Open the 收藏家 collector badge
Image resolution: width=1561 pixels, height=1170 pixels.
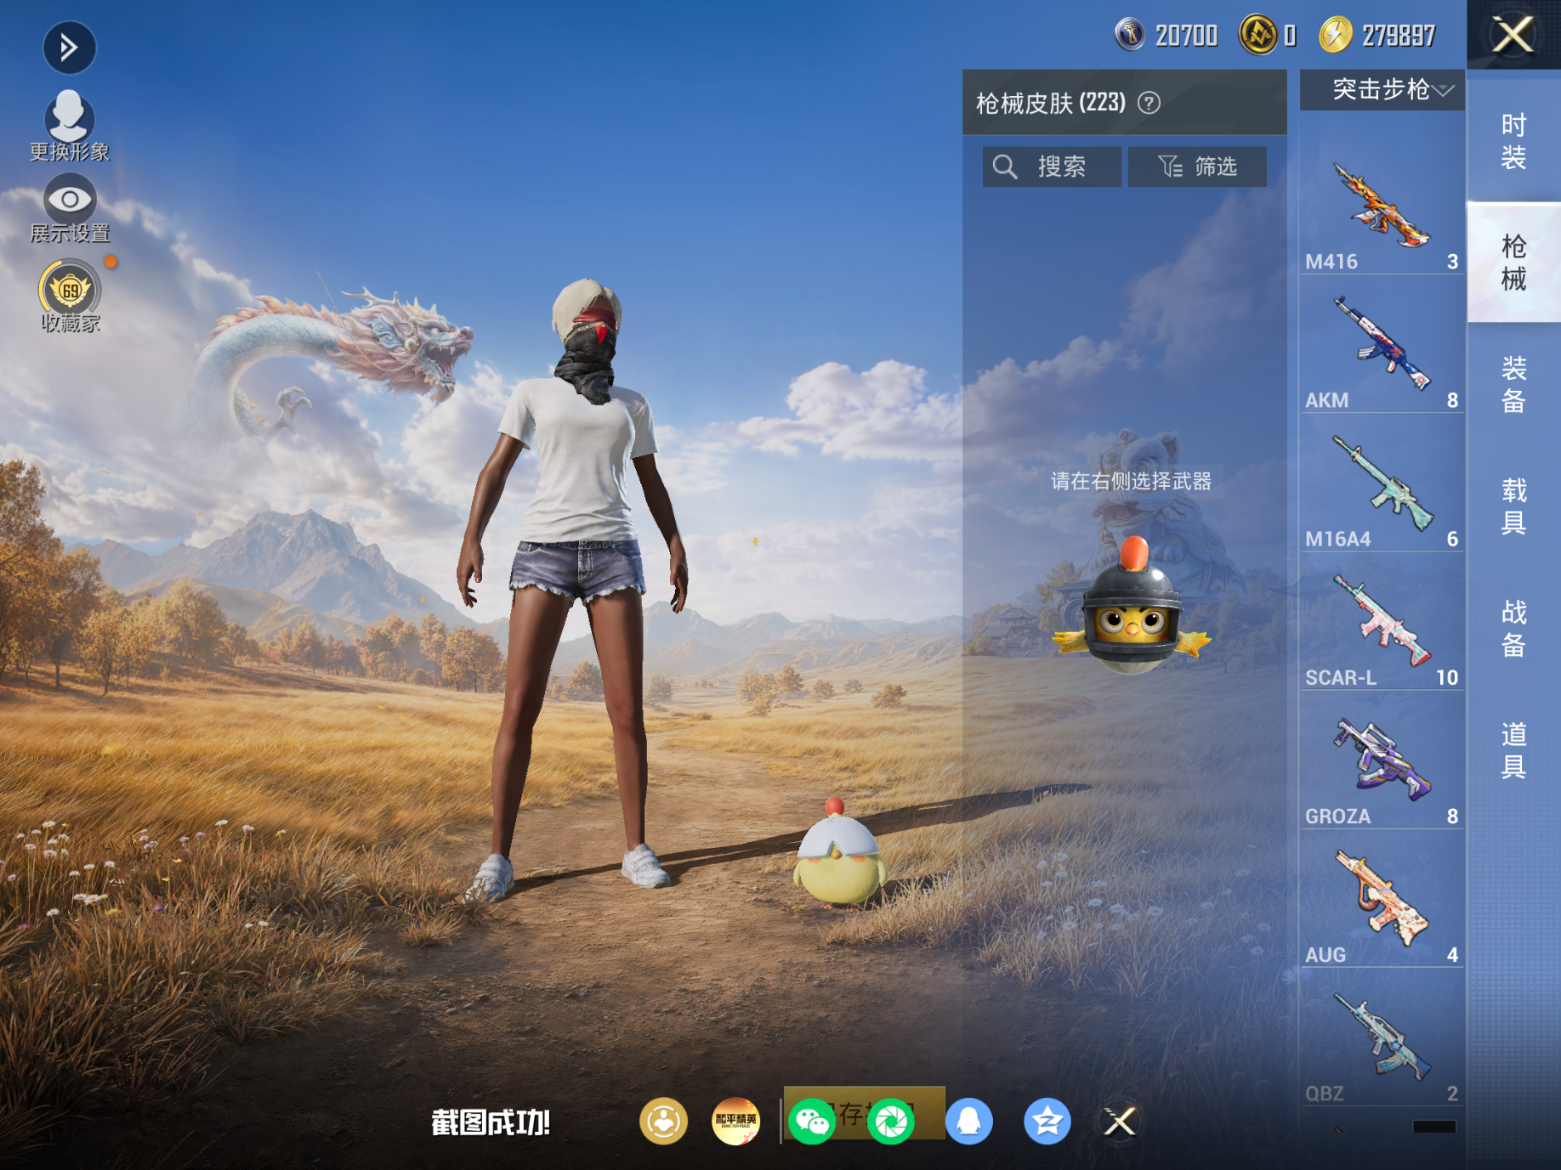point(70,297)
